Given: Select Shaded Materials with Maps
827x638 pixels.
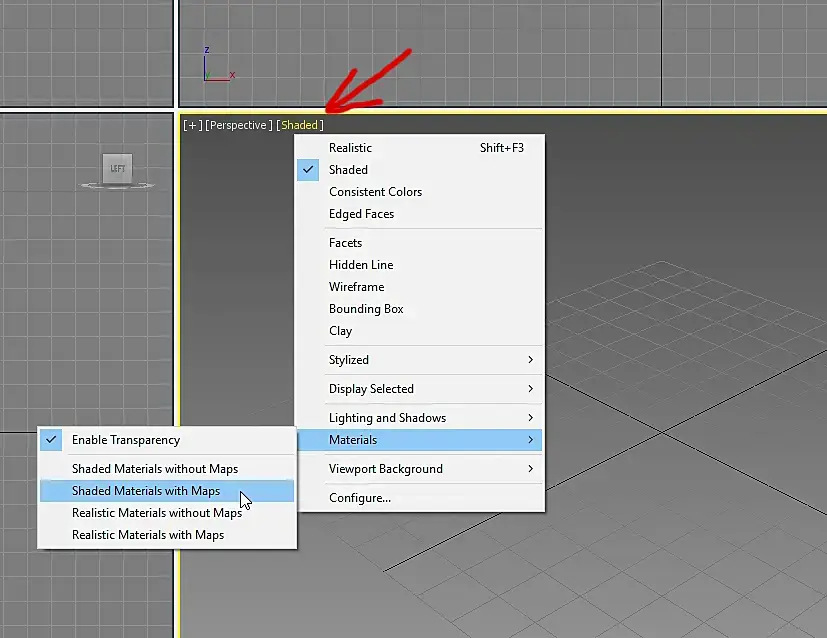Looking at the screenshot, I should coord(167,491).
